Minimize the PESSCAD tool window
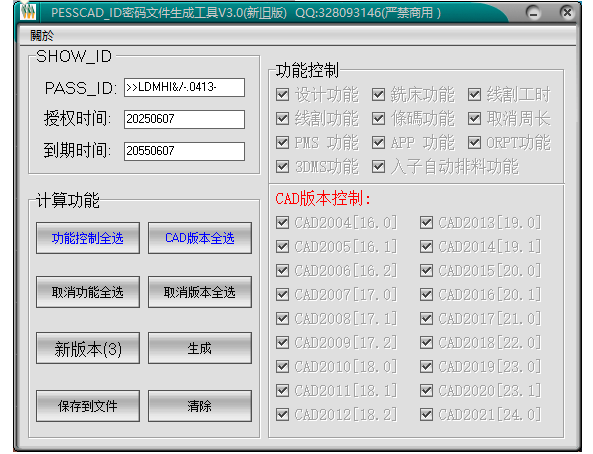The width and height of the screenshot is (593, 454). pos(533,13)
